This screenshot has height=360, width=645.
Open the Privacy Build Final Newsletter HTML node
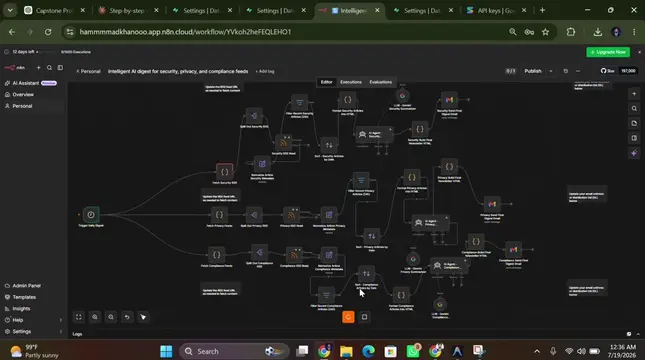(x=449, y=167)
